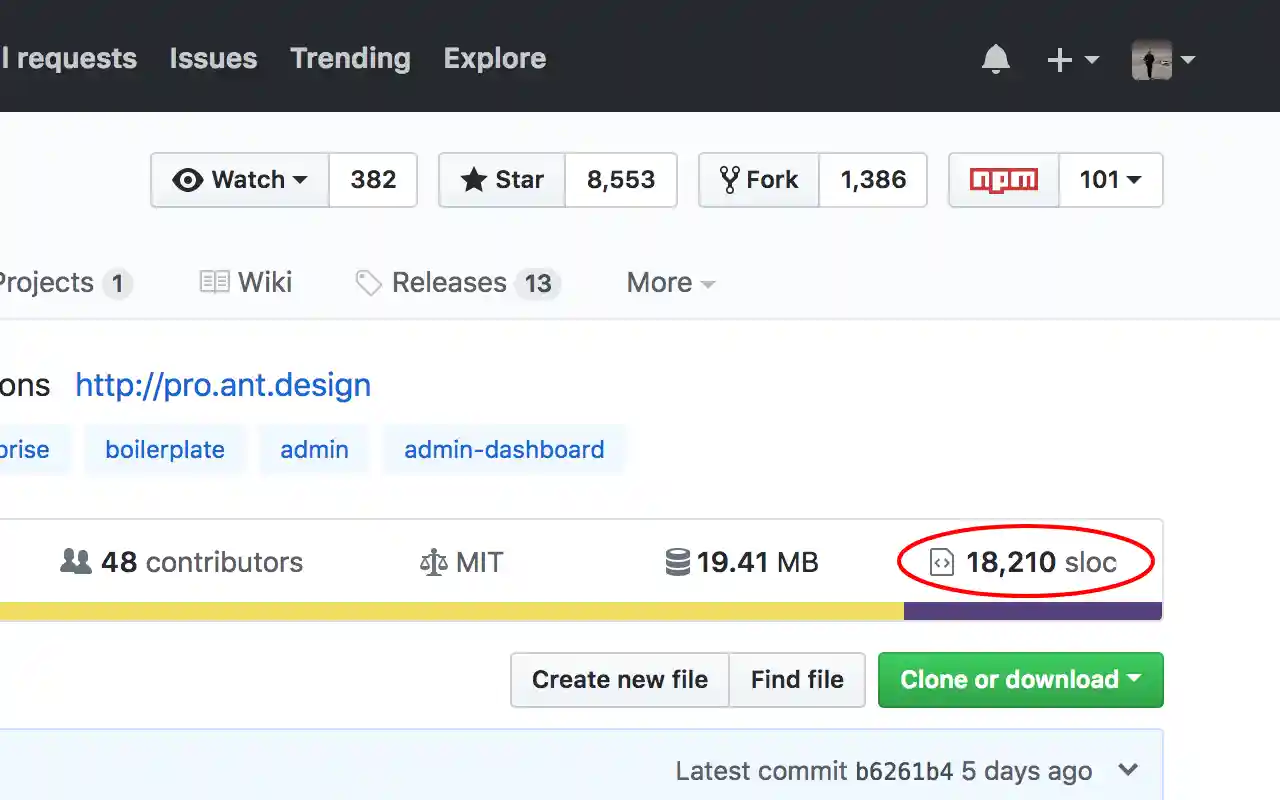Open the notifications bell
The image size is (1280, 800).
tap(995, 60)
